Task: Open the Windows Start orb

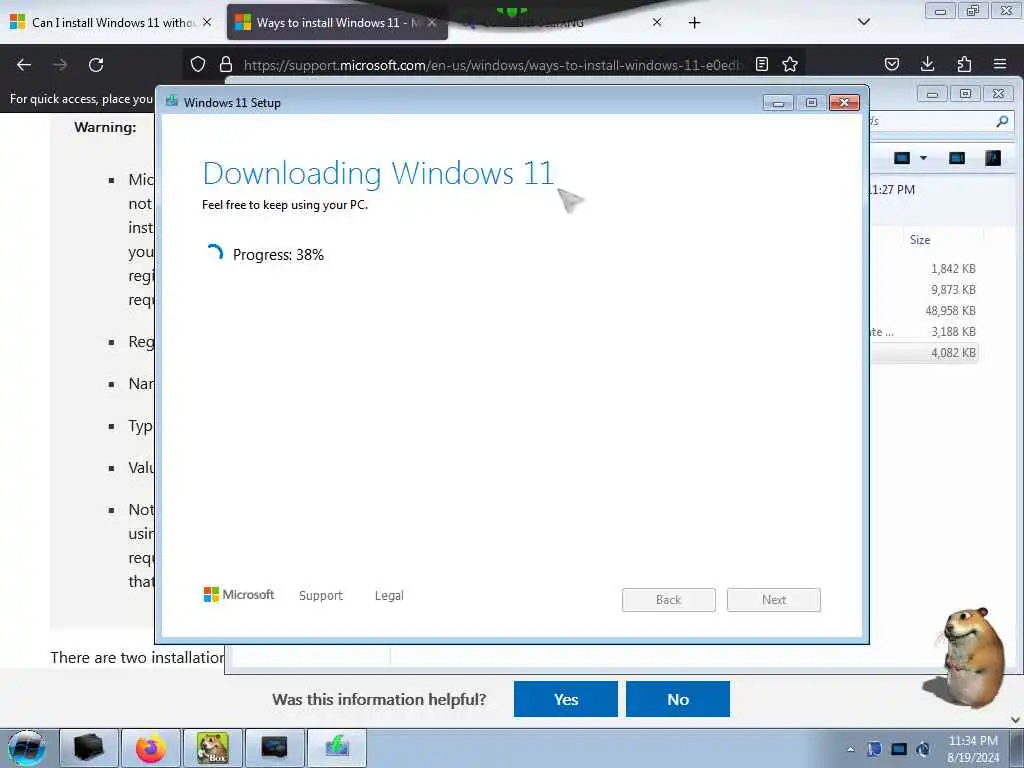Action: point(27,748)
